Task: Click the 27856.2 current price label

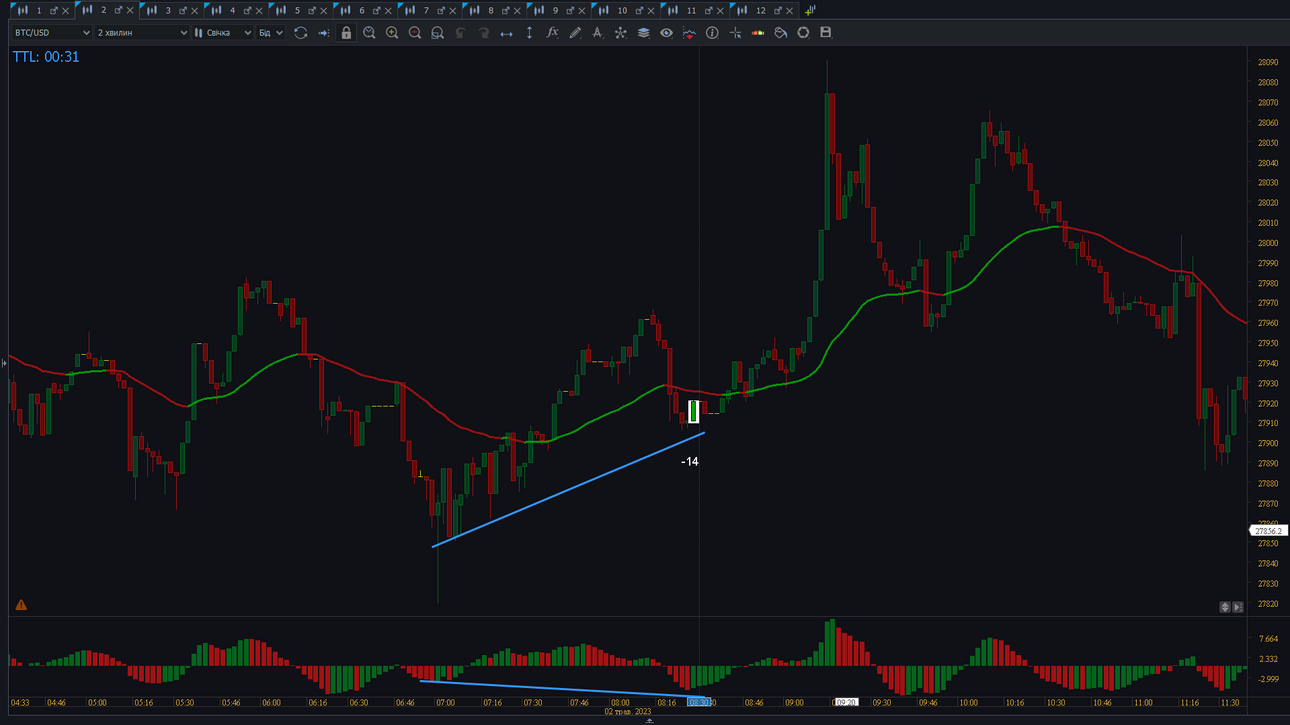Action: (x=1268, y=531)
